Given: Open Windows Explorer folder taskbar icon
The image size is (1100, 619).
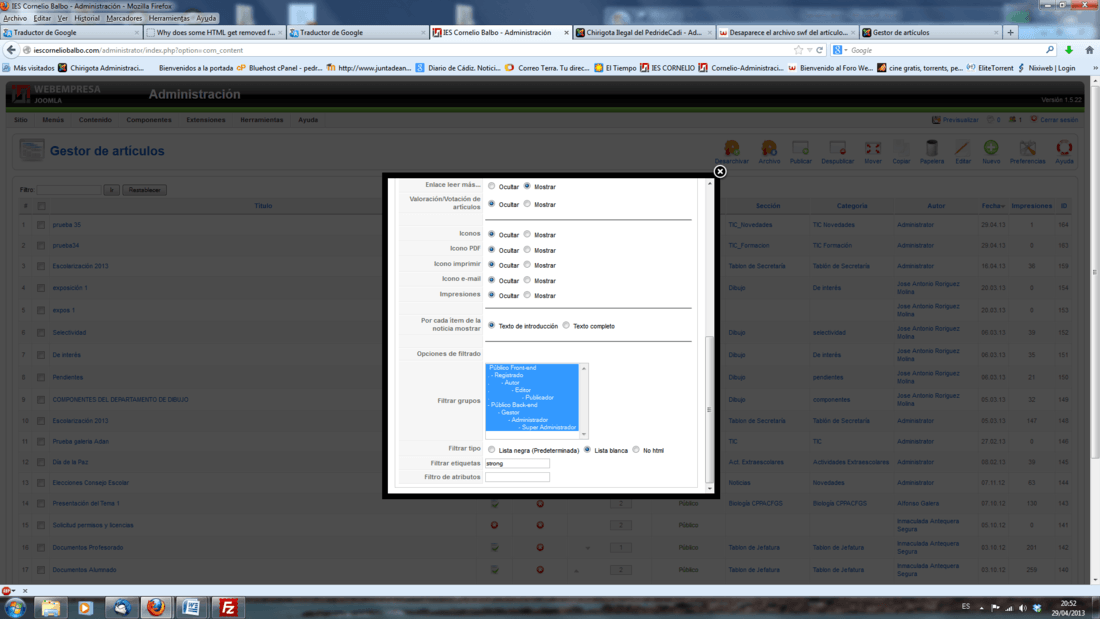Looking at the screenshot, I should click(x=50, y=608).
